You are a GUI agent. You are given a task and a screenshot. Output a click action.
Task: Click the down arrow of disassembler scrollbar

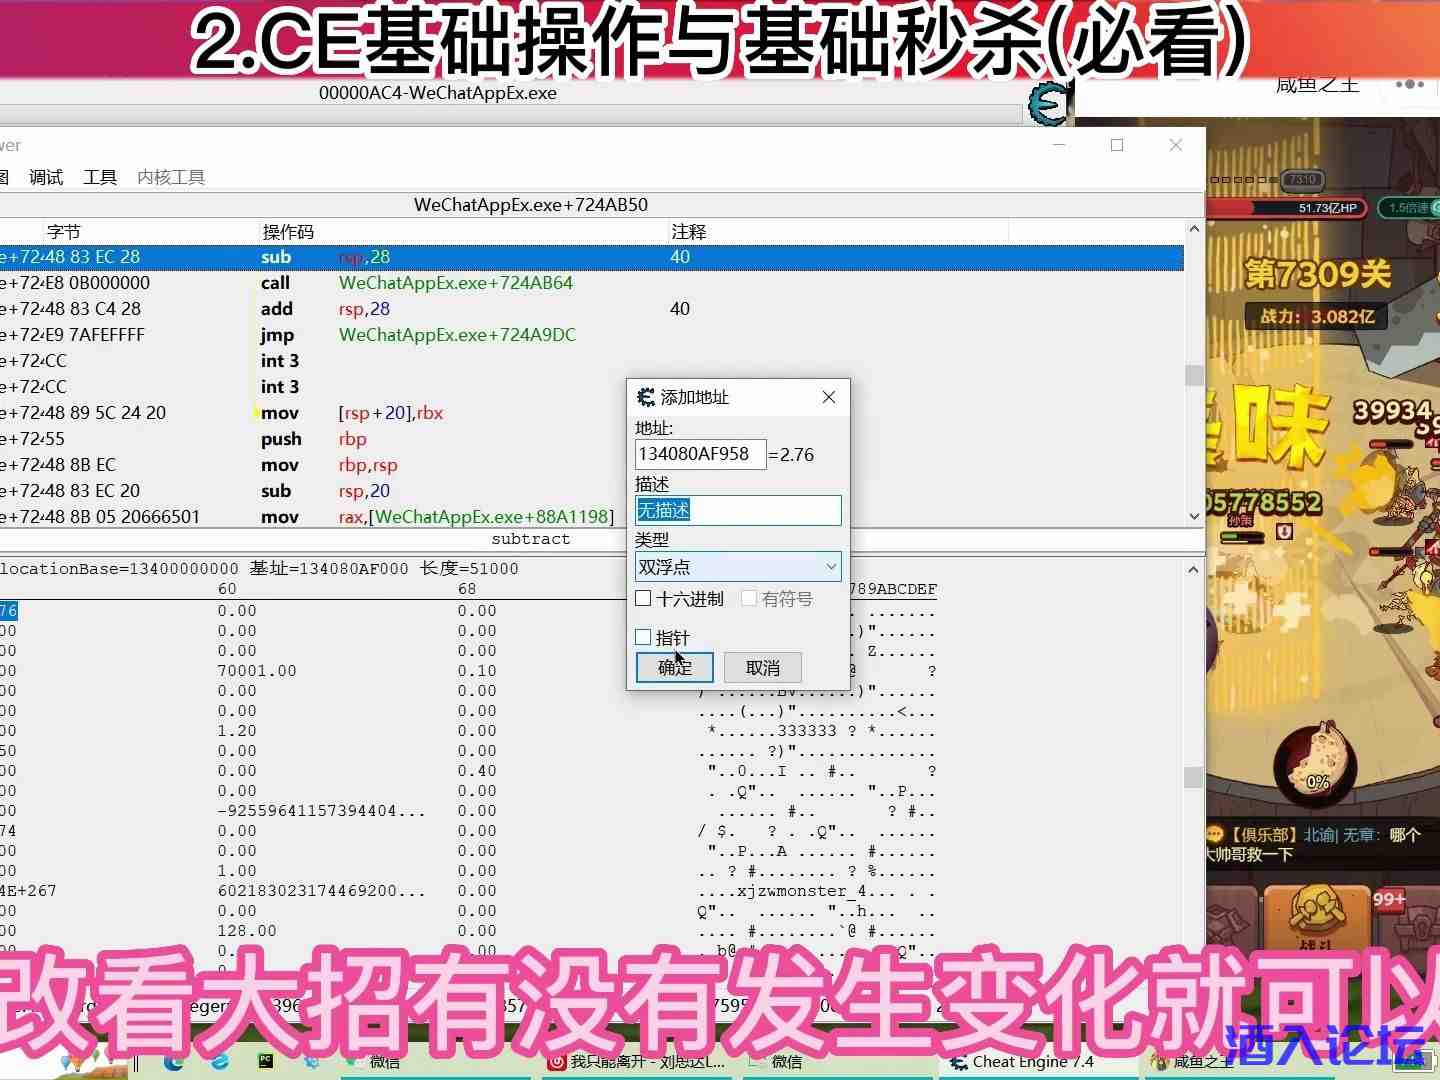click(x=1194, y=516)
